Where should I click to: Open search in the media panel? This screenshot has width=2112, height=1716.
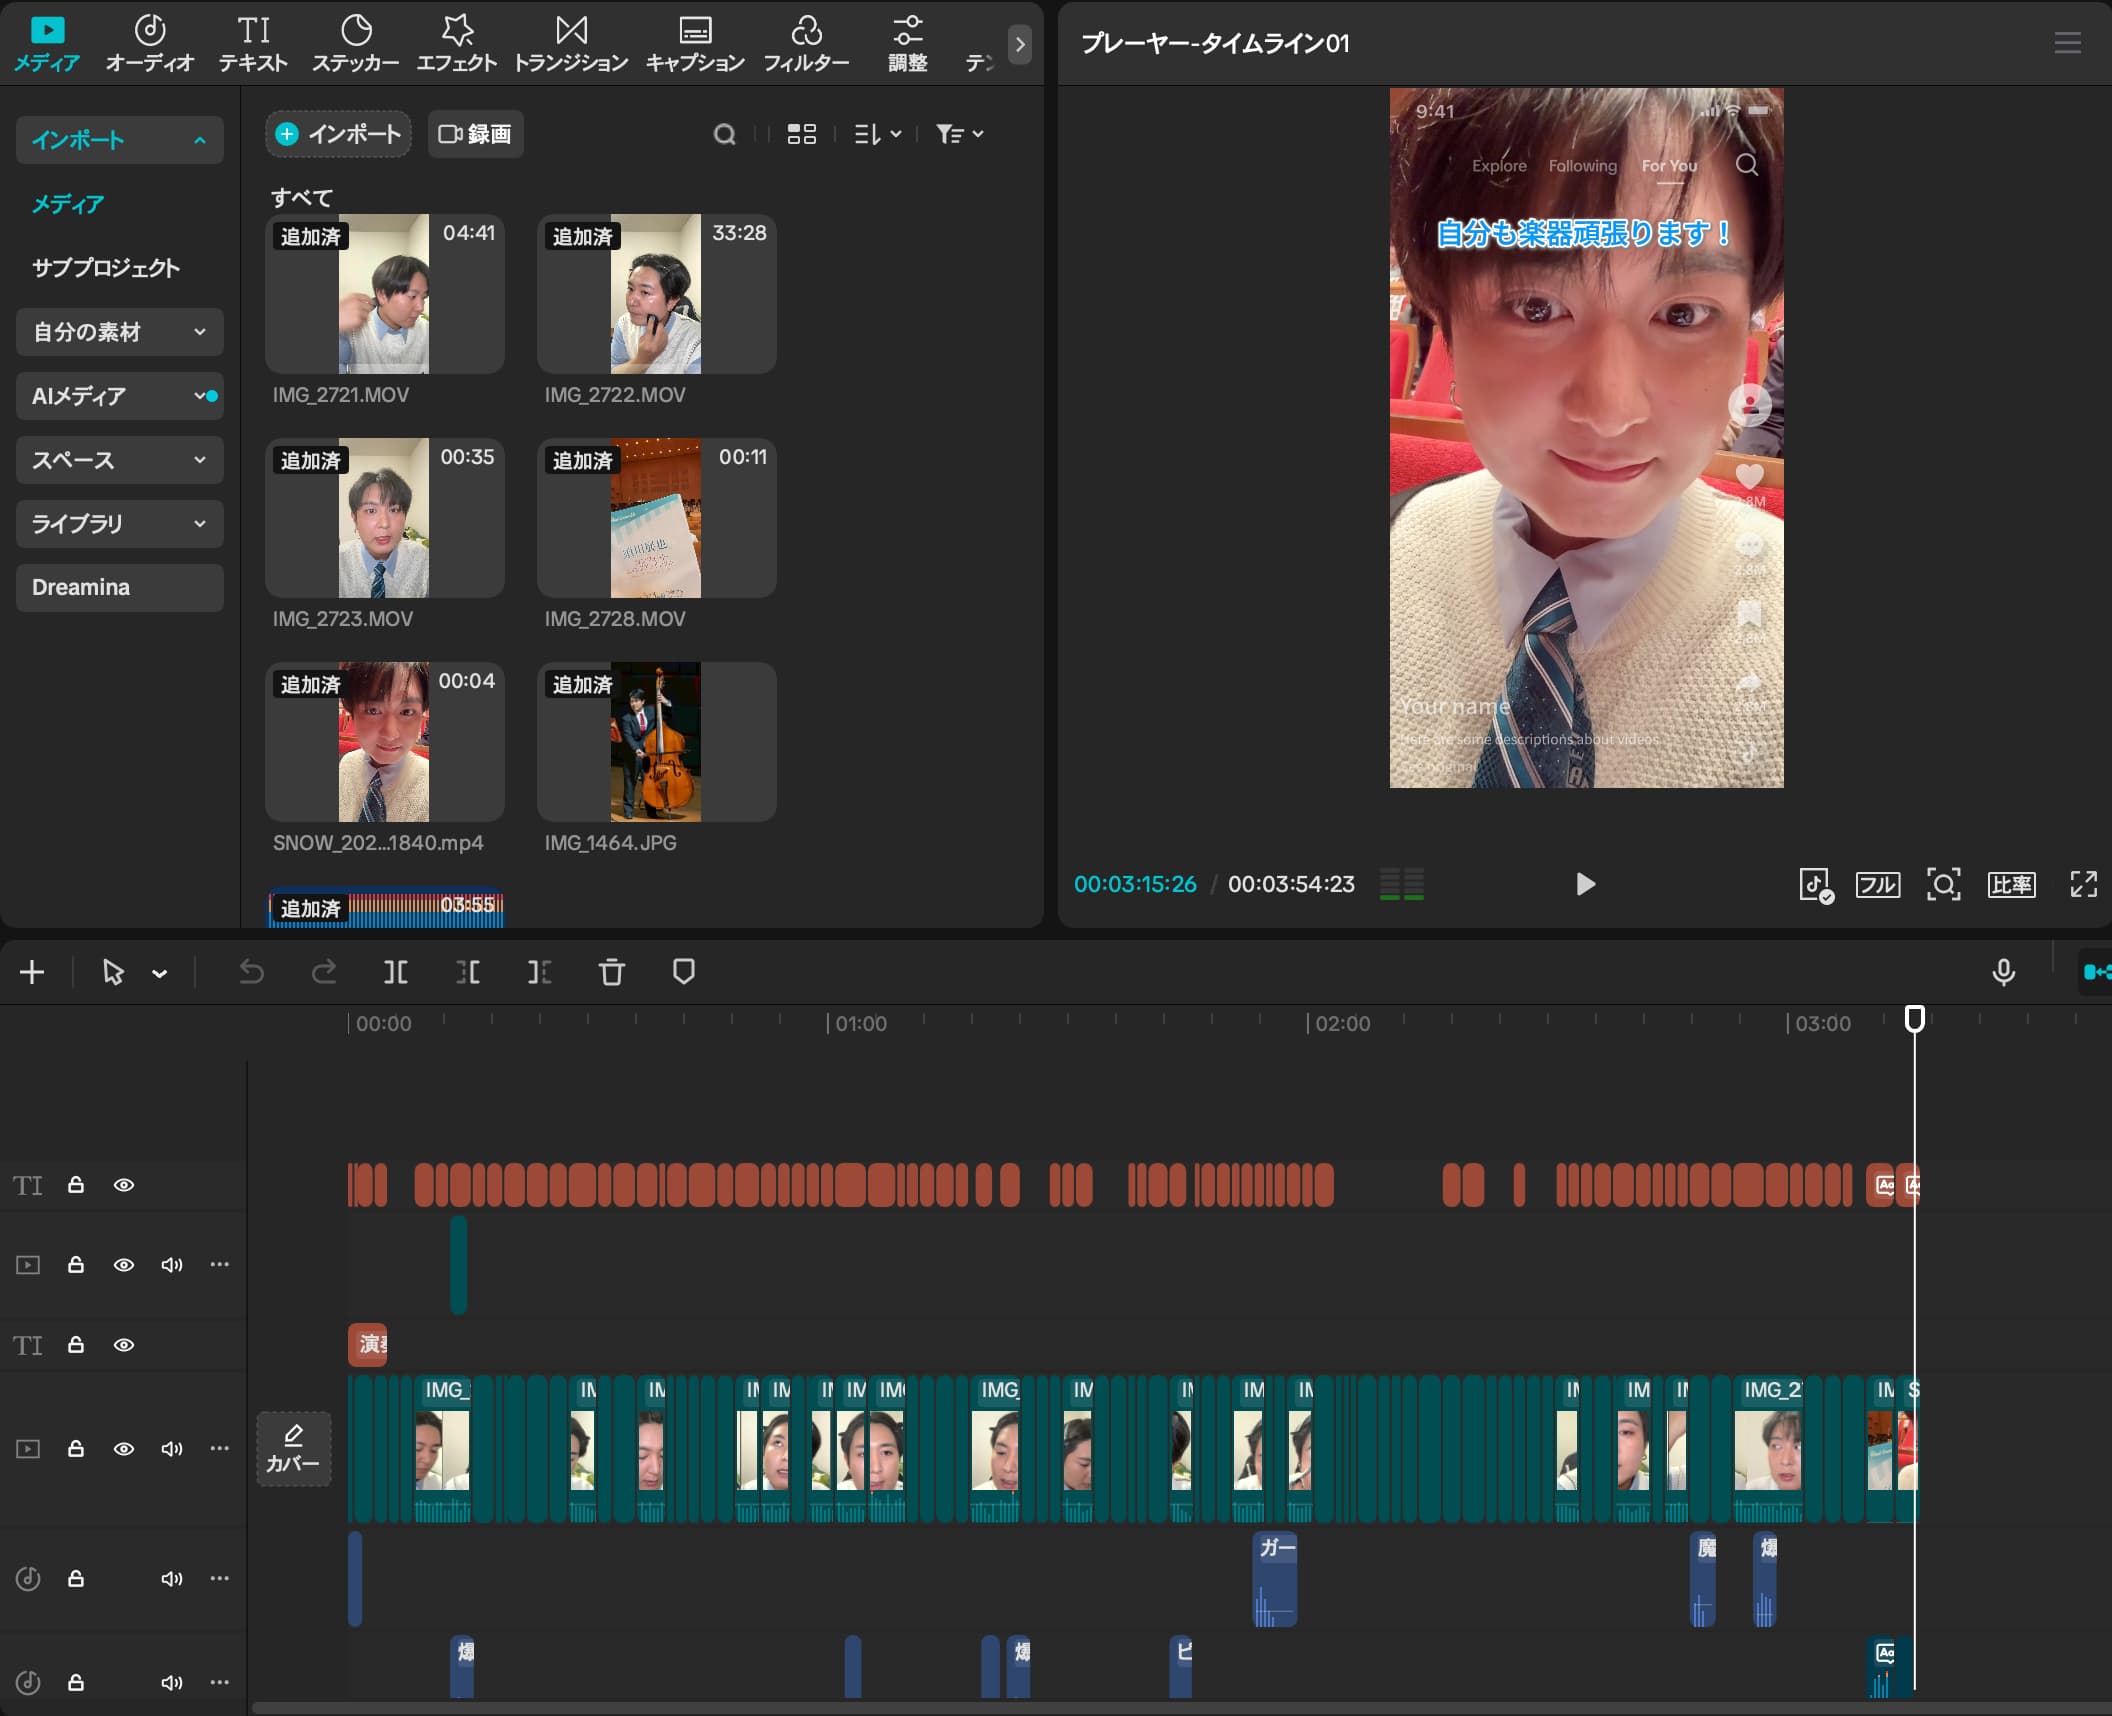725,134
